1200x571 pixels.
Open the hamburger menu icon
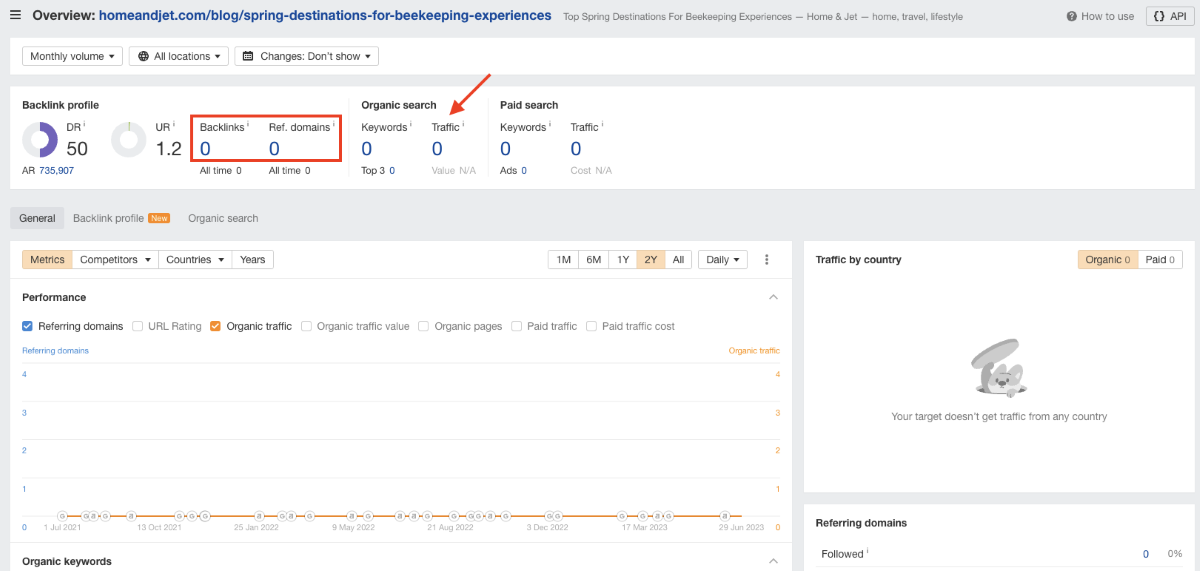[x=15, y=16]
